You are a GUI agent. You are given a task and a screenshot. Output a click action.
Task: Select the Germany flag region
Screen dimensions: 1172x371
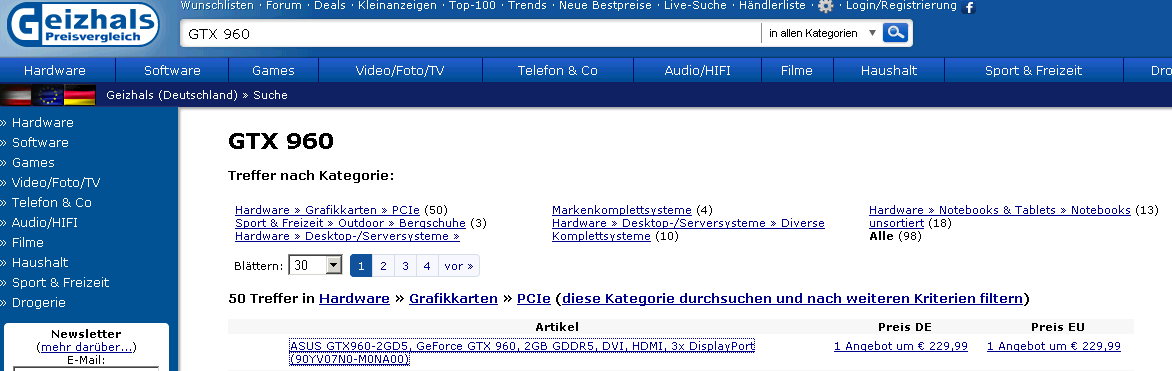click(79, 96)
